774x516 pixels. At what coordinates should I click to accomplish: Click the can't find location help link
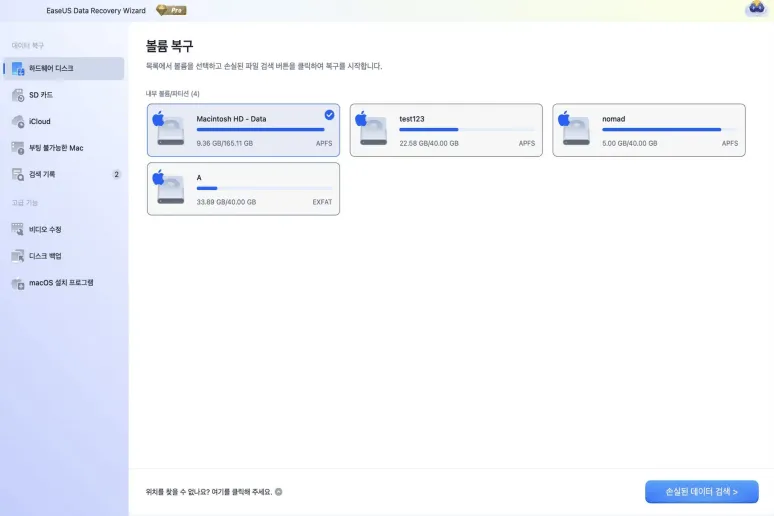coord(208,492)
